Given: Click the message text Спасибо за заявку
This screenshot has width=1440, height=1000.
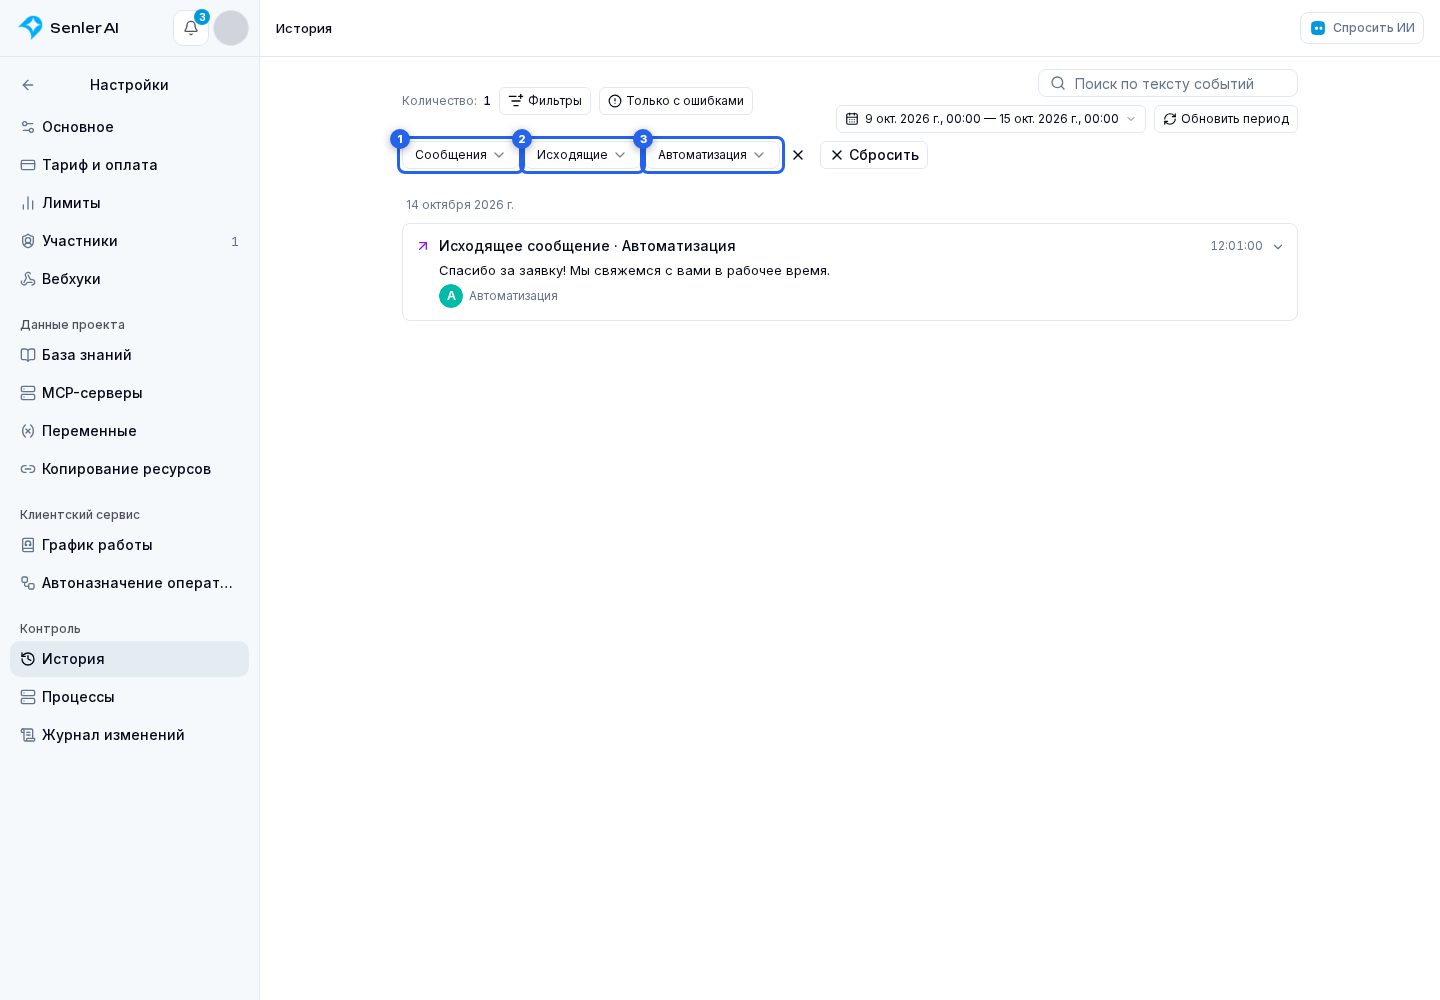Looking at the screenshot, I should click(634, 271).
